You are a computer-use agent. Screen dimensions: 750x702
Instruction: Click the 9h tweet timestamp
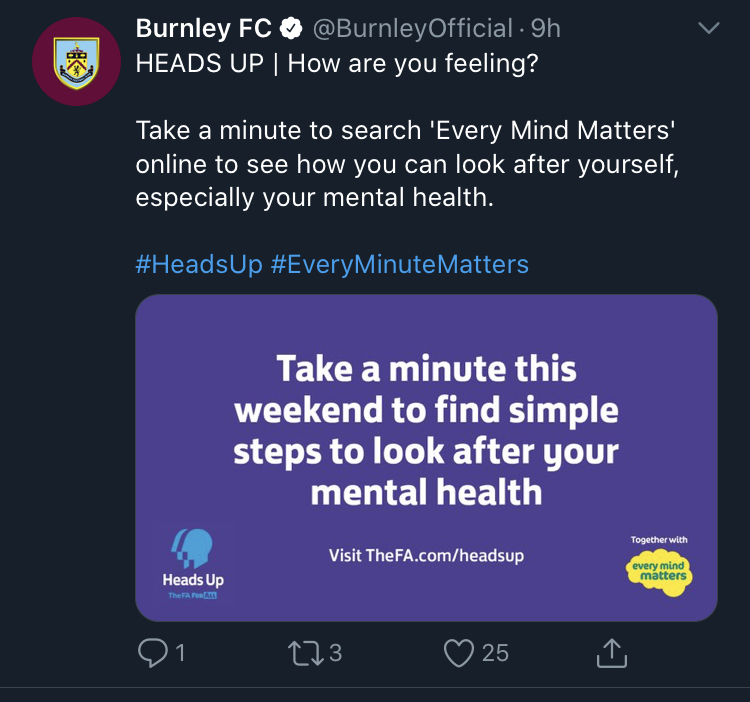click(546, 30)
